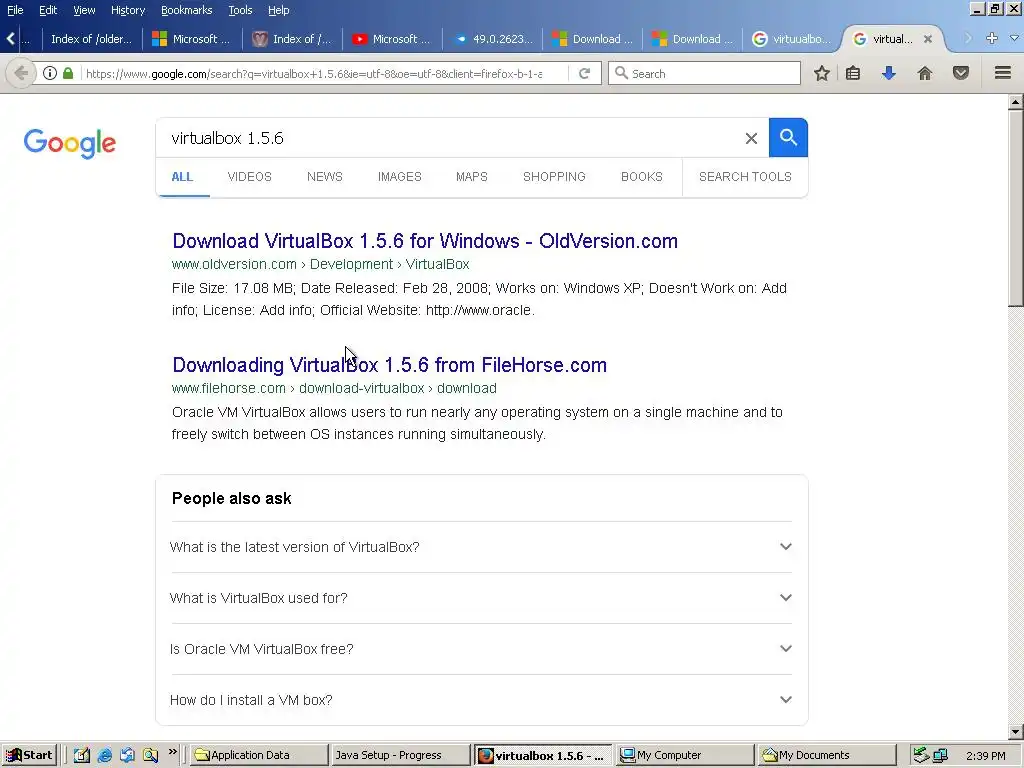Expand 'What is VirtualBox used for?'
This screenshot has height=768, width=1024.
[x=481, y=598]
